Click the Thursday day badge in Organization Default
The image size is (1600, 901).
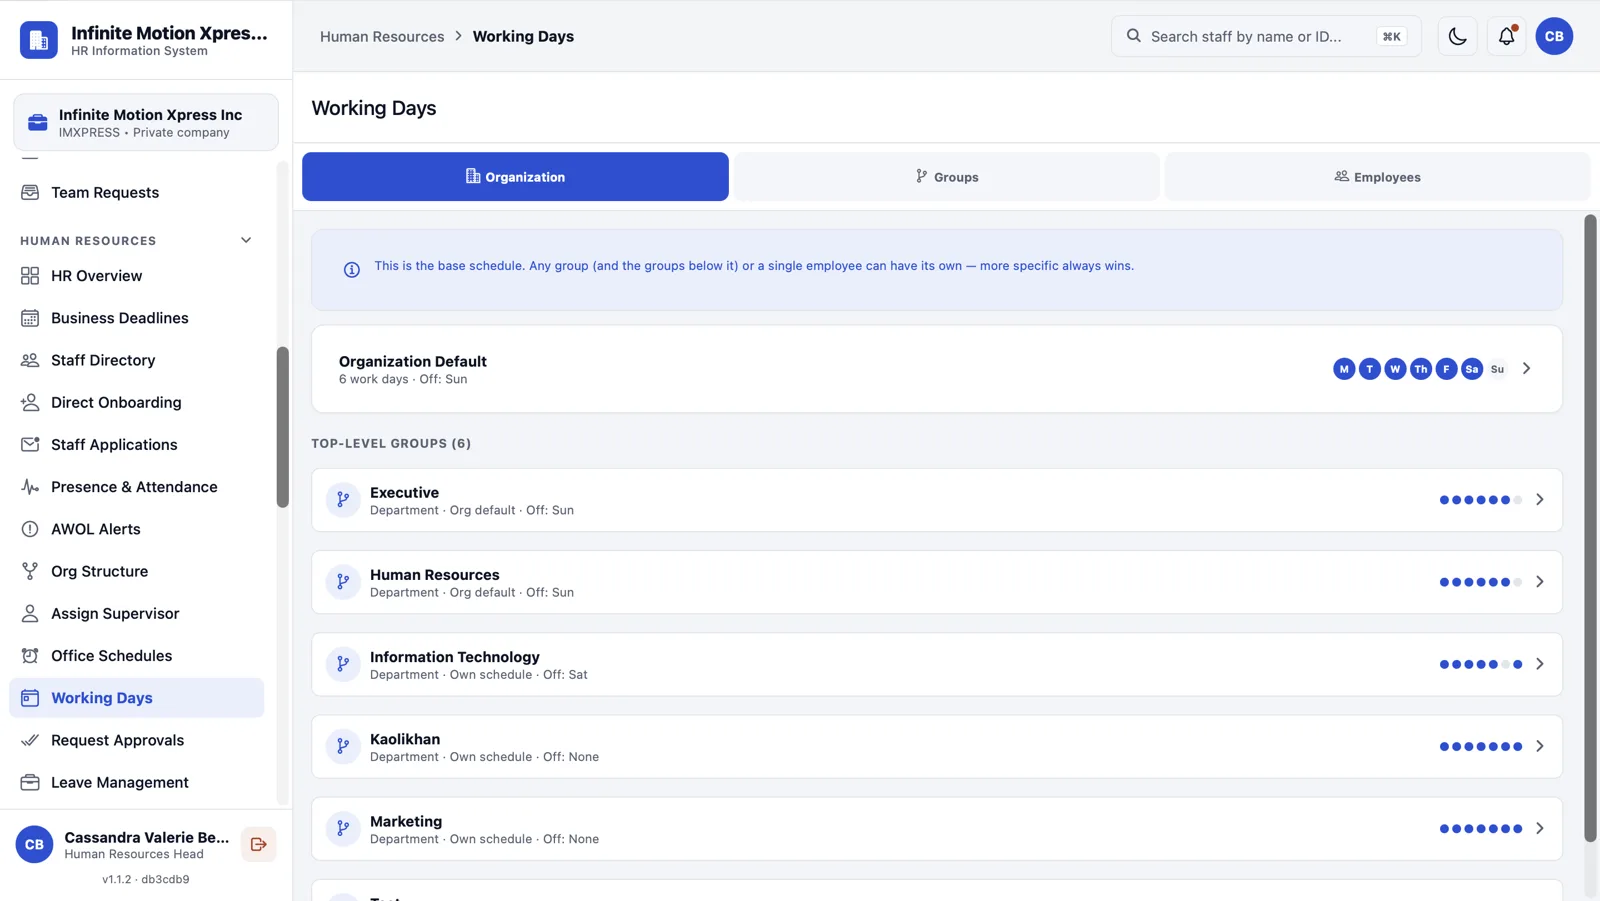[1421, 369]
